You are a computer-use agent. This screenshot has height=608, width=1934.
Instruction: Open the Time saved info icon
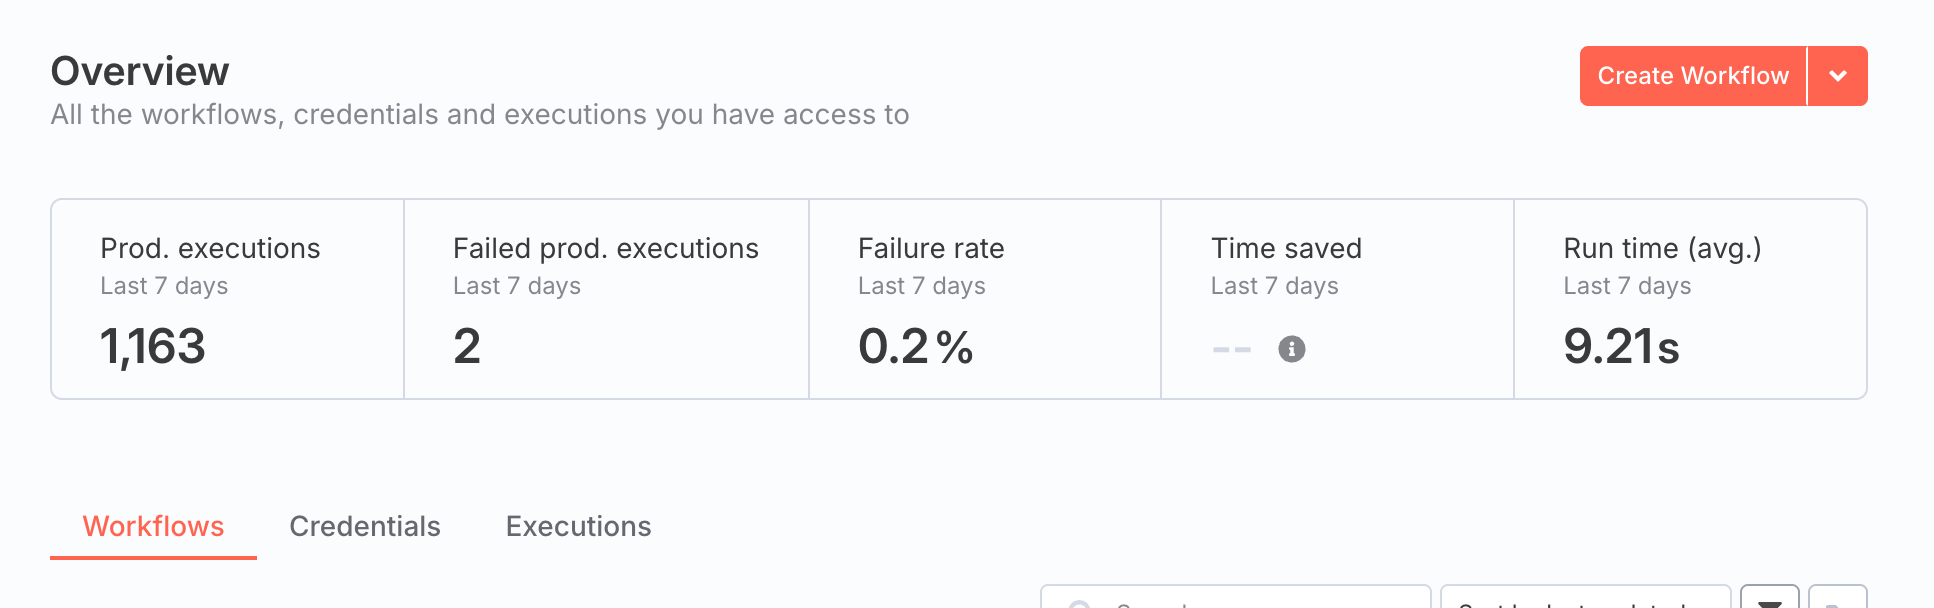coord(1292,349)
